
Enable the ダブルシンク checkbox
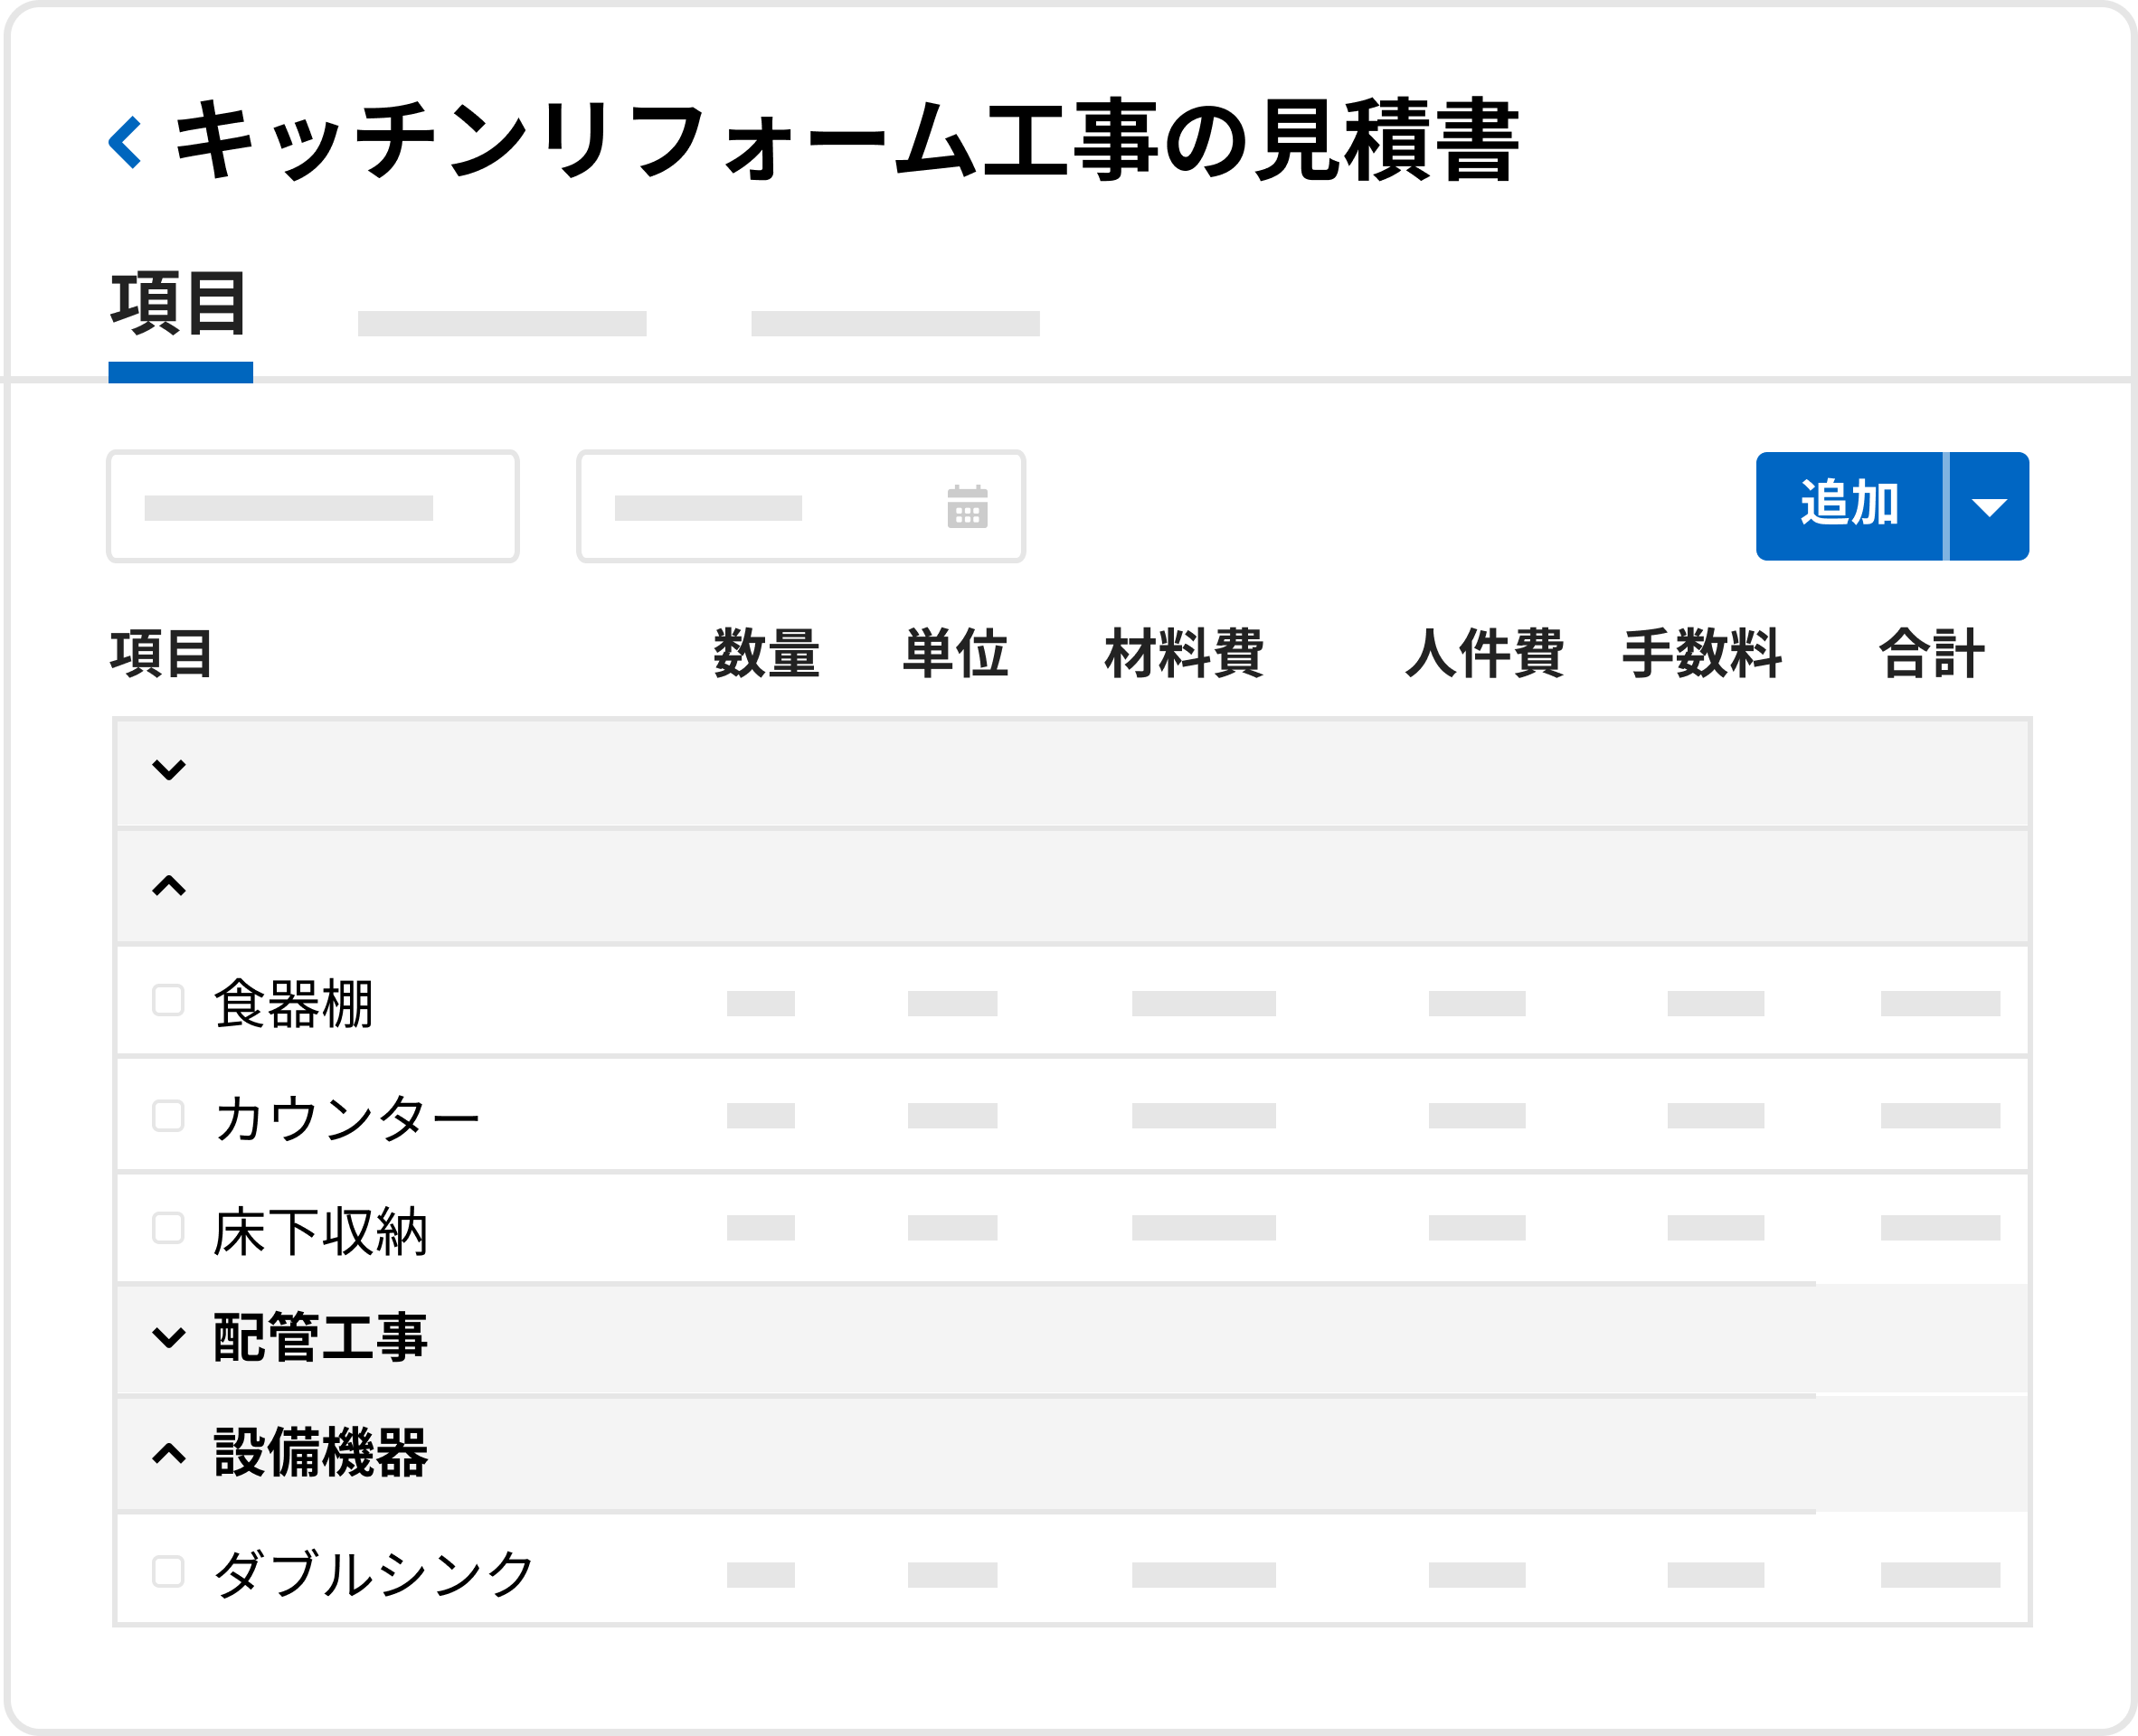point(168,1571)
